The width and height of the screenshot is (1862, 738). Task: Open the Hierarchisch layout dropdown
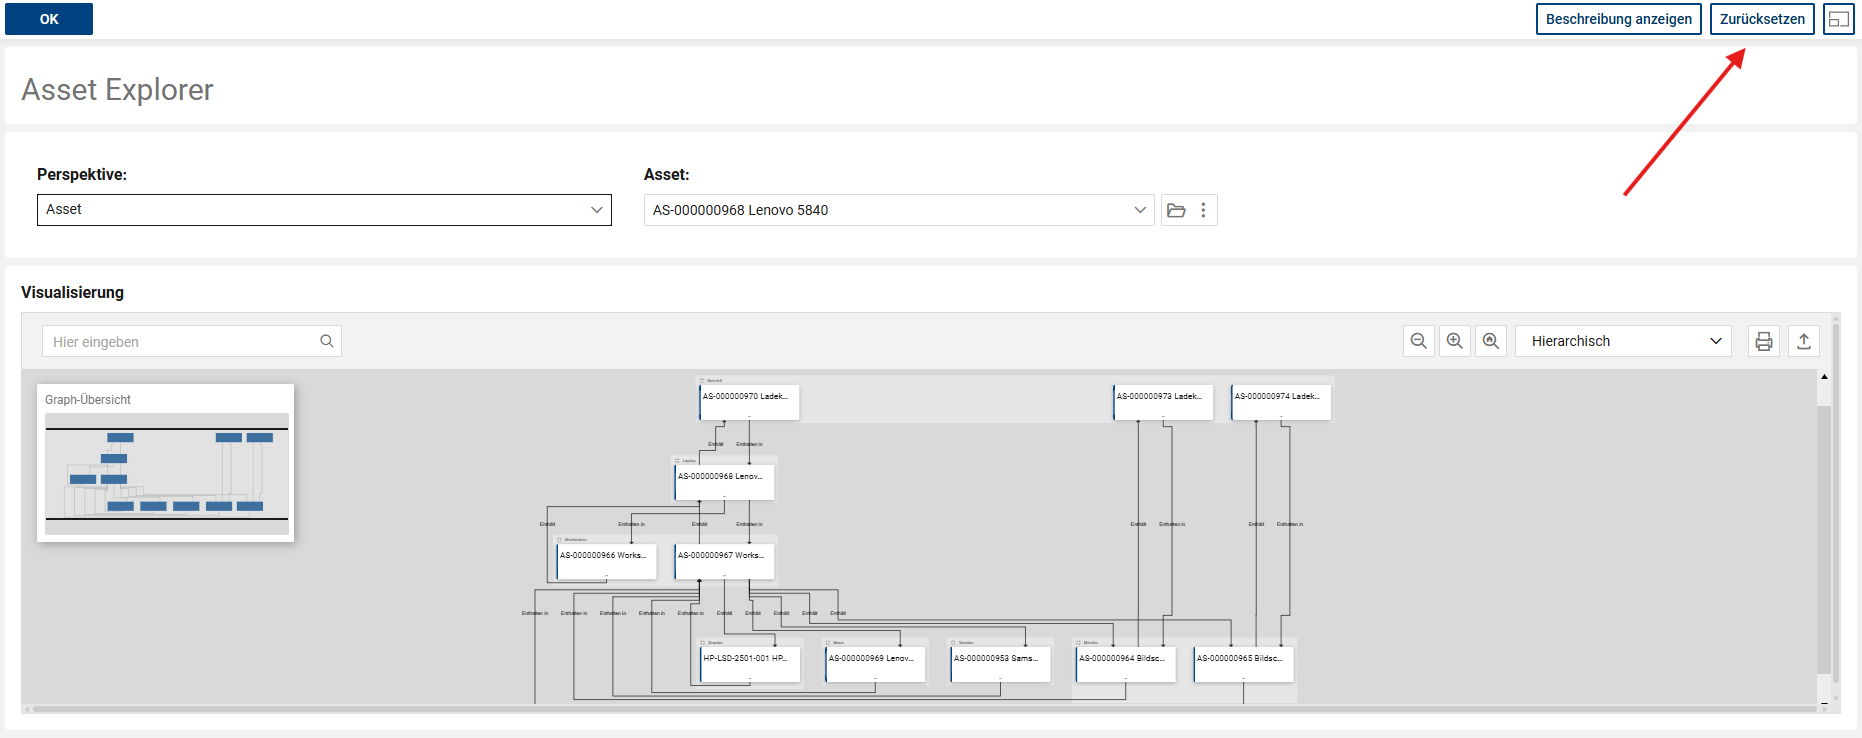(x=1622, y=341)
